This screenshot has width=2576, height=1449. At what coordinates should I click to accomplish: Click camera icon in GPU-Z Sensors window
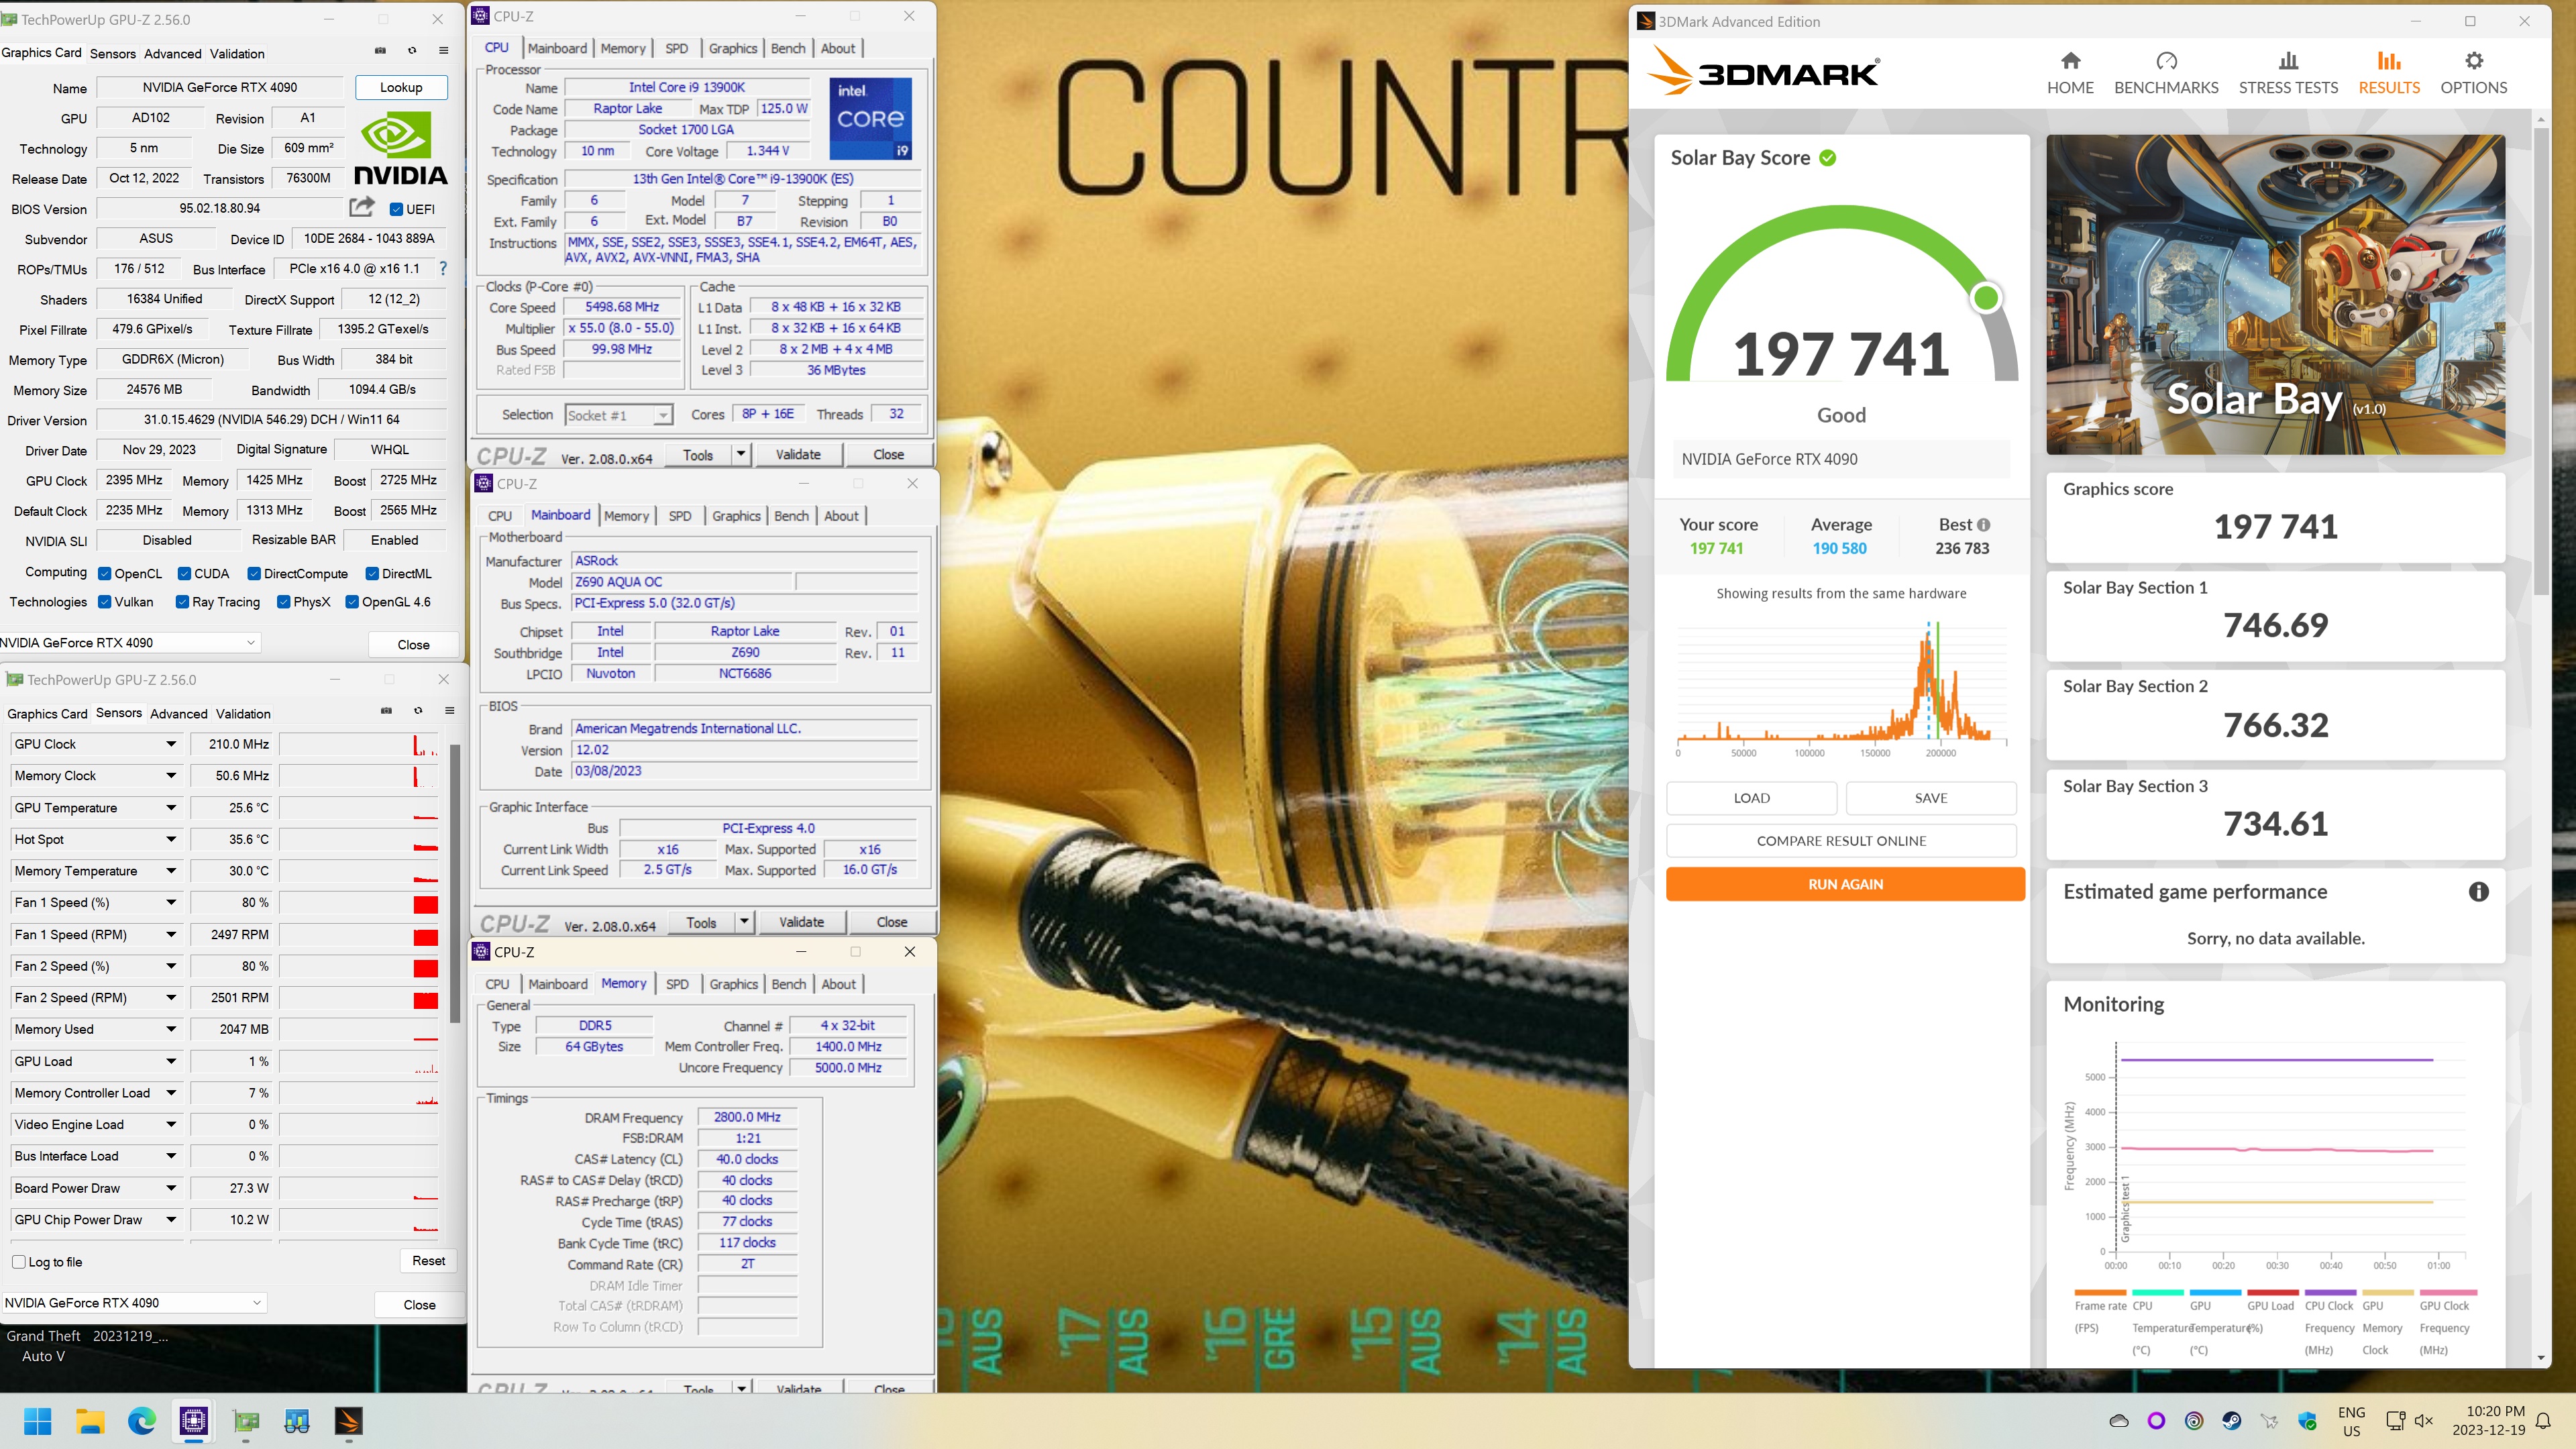pyautogui.click(x=386, y=711)
